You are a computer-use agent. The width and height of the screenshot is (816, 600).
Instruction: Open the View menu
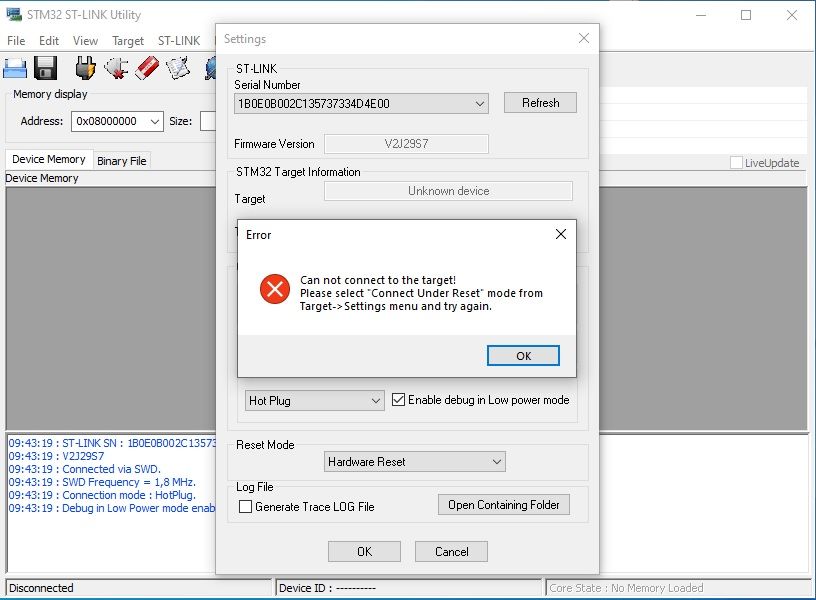click(x=85, y=41)
